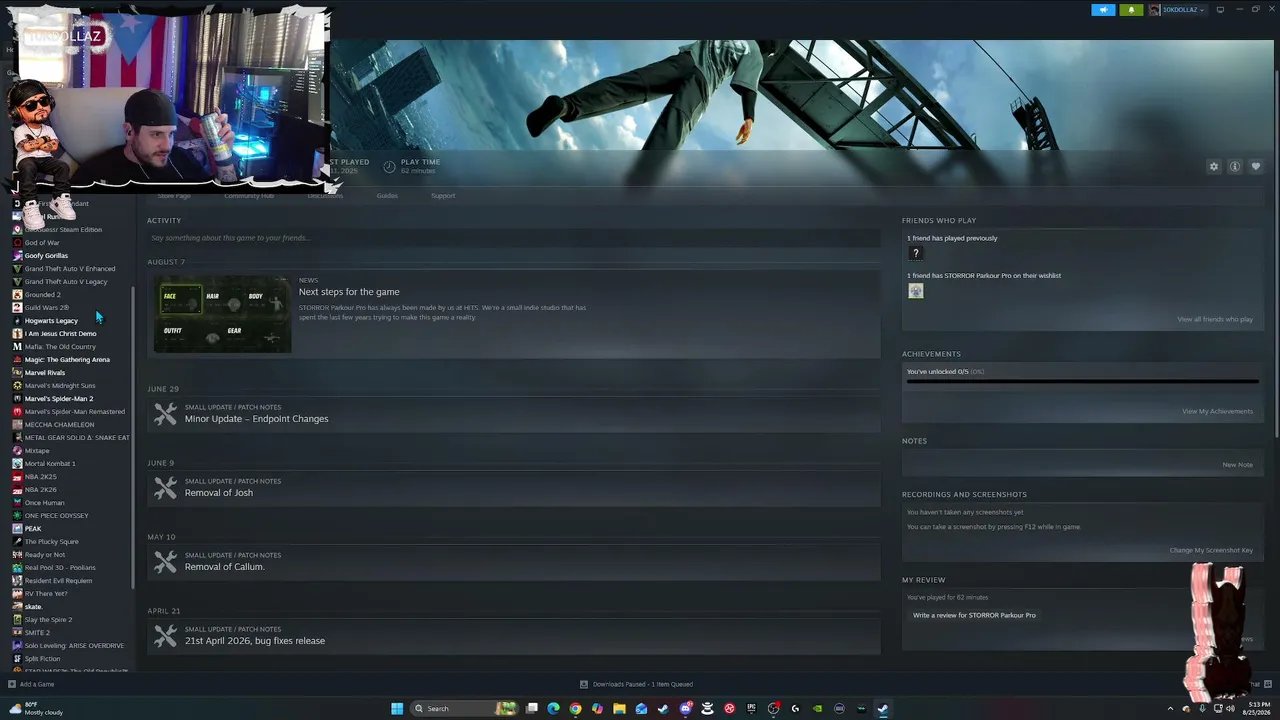Open Google Chrome from taskbar

pos(575,709)
